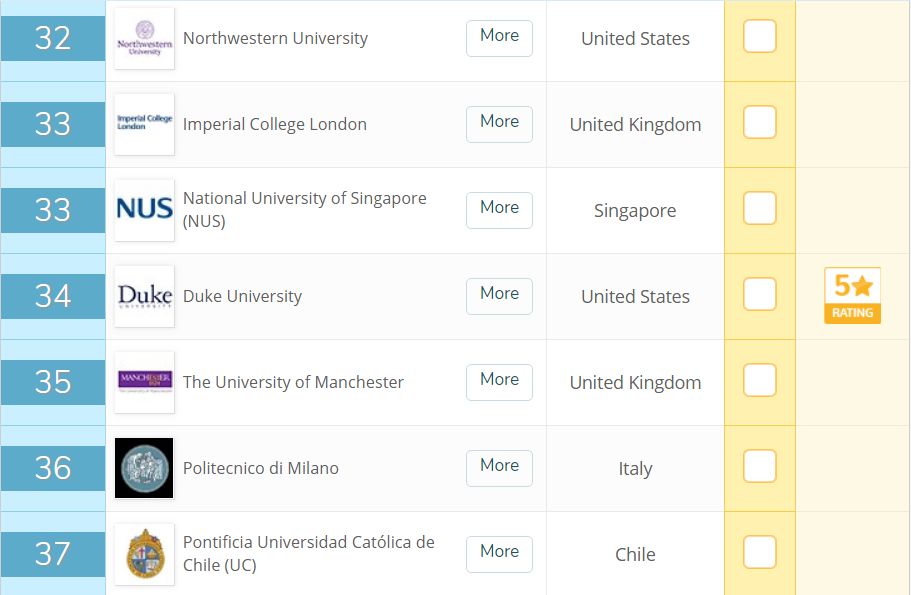Click the University of Manchester logo
Viewport: 911px width, 595px height.
(144, 382)
